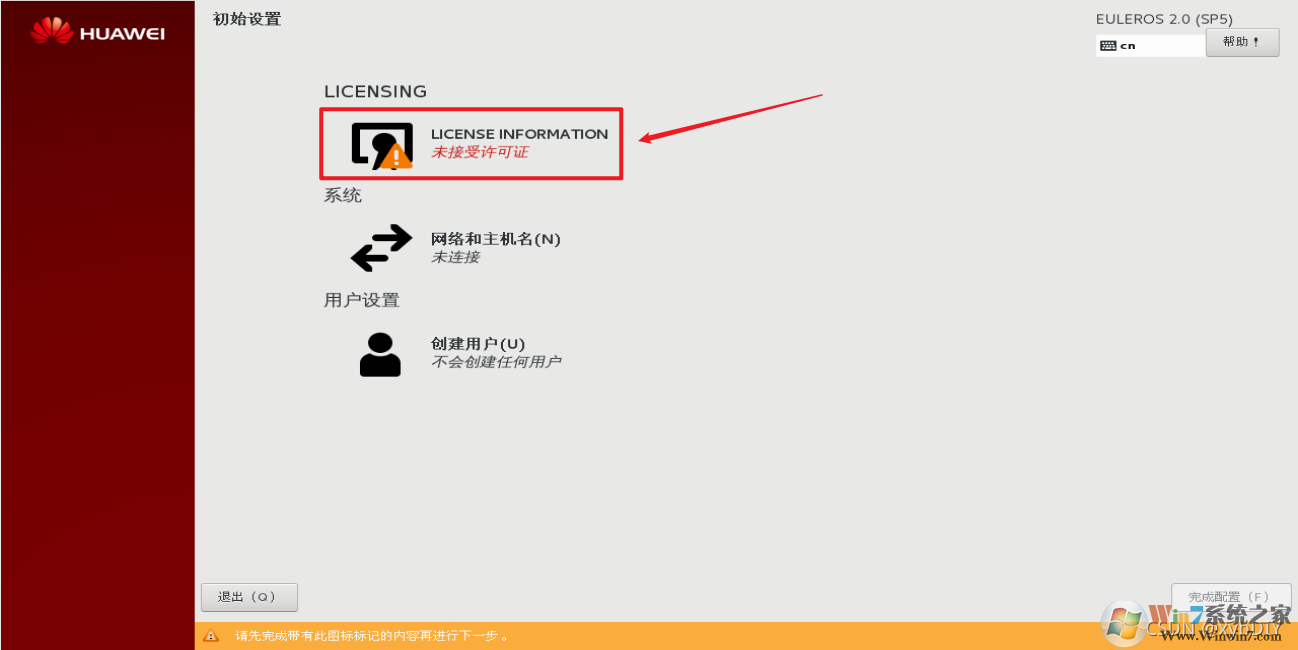
Task: Click the 未连接 network status
Action: 455,257
